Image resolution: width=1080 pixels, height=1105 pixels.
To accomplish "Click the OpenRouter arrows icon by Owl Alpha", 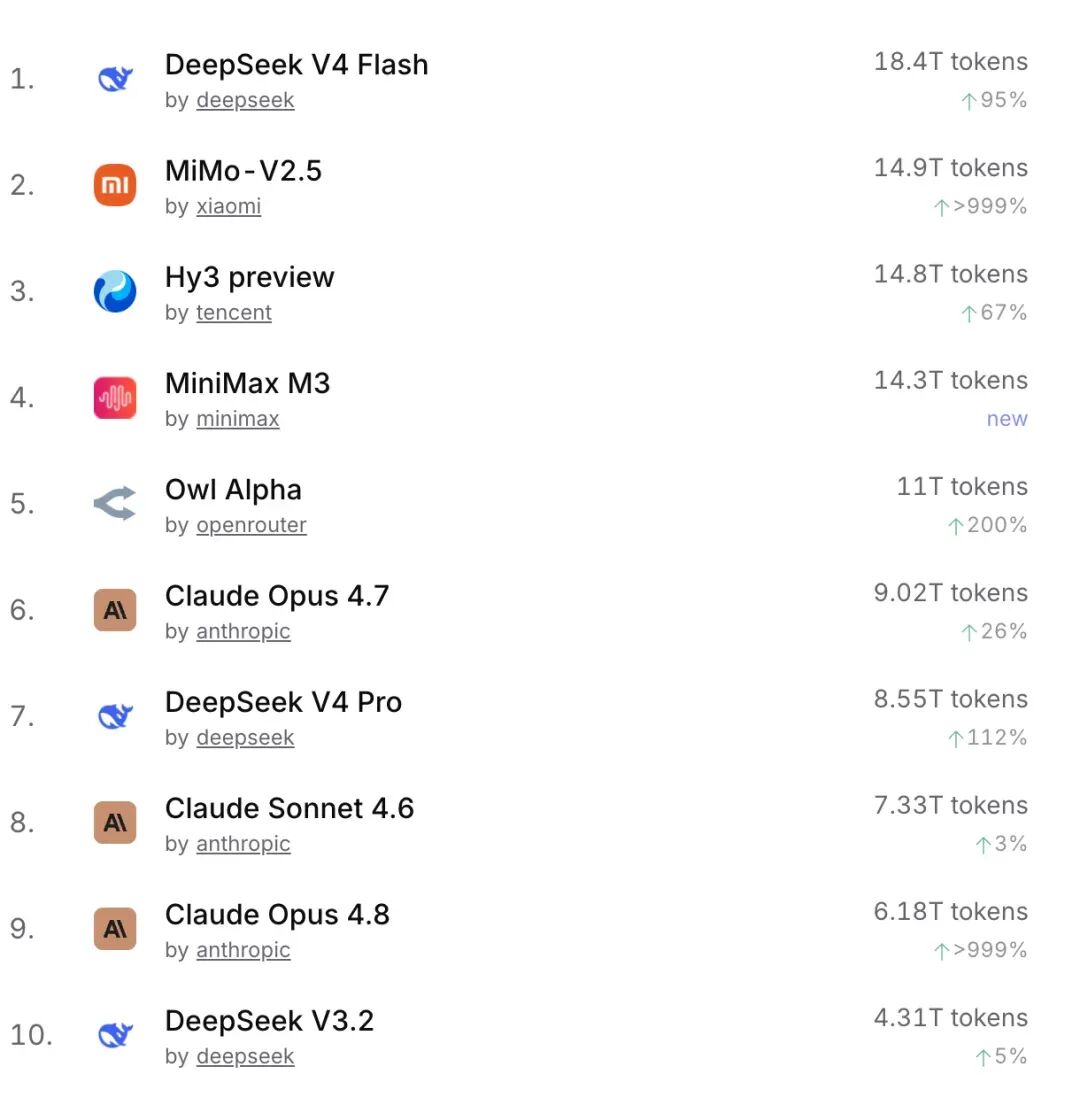I will click(x=115, y=504).
